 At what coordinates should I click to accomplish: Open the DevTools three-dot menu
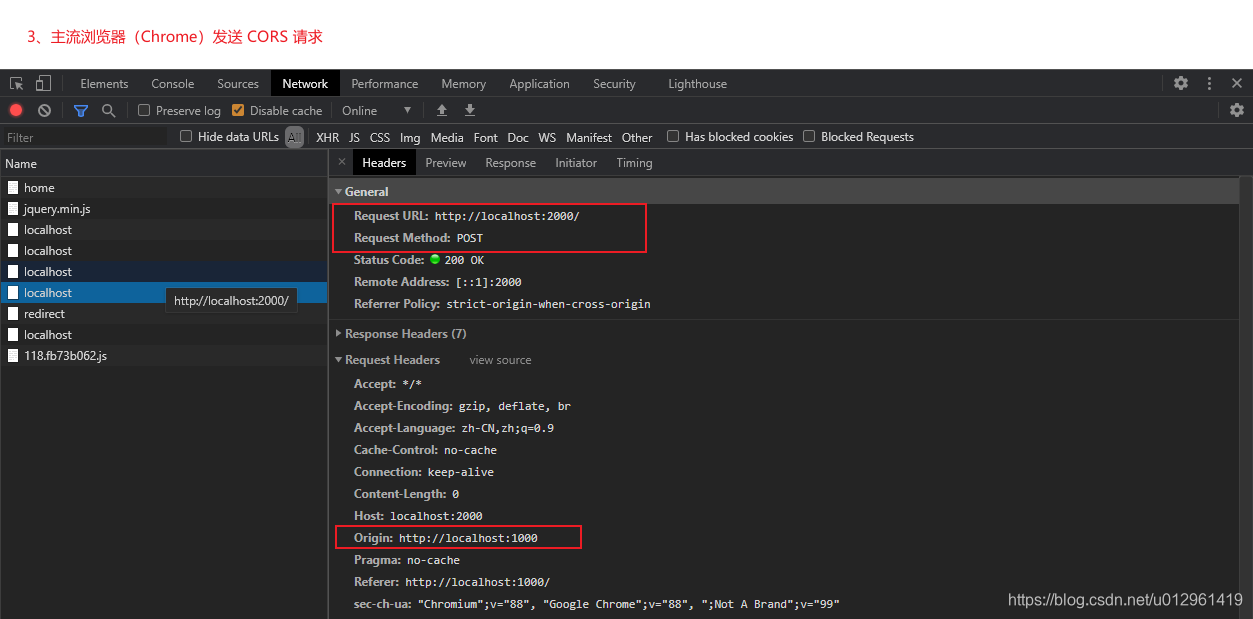coord(1209,84)
